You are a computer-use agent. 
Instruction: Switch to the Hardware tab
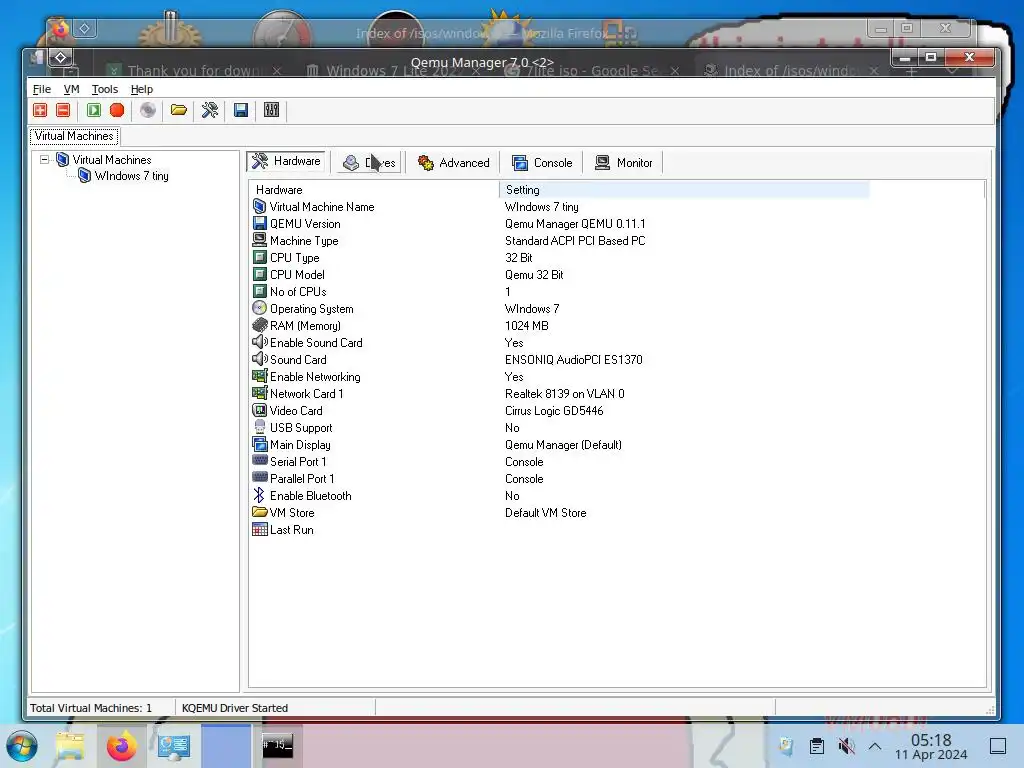point(286,161)
